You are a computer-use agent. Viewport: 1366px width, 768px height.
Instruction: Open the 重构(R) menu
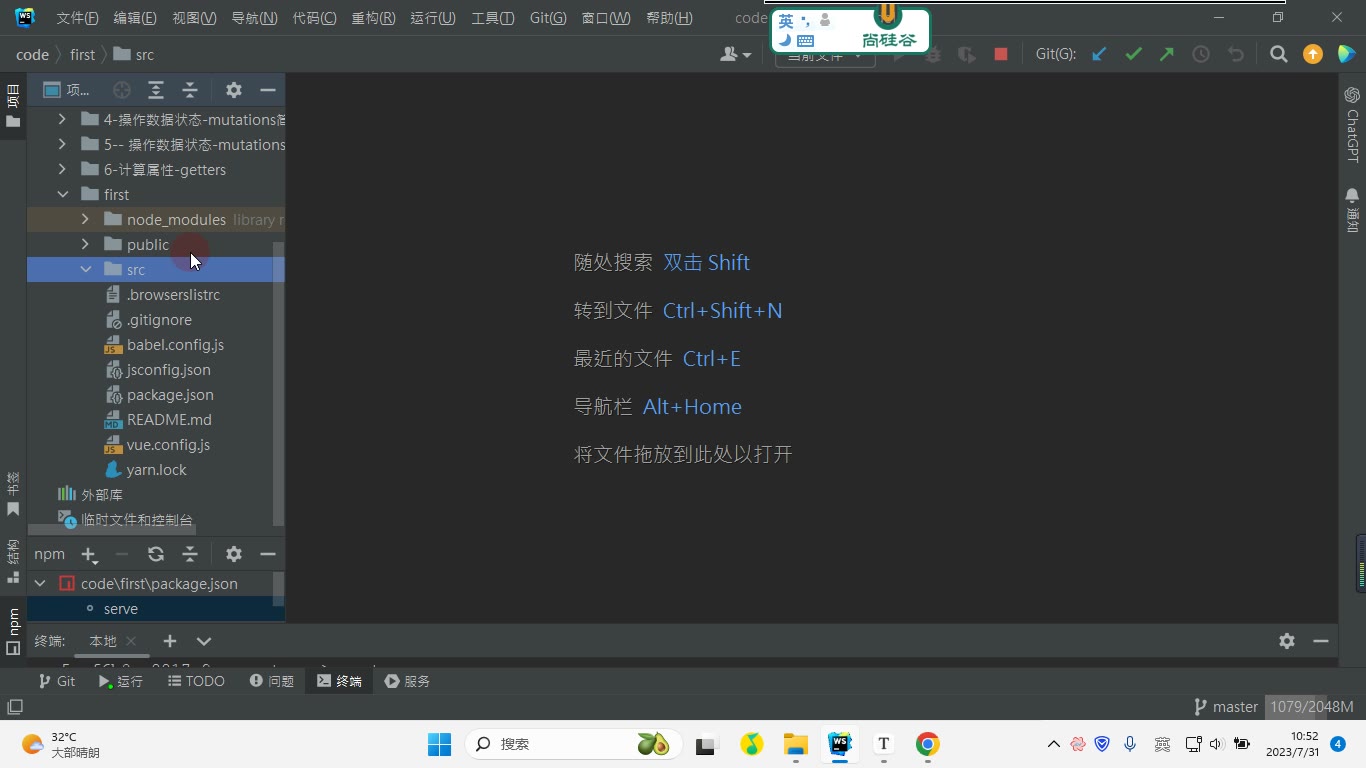point(373,18)
